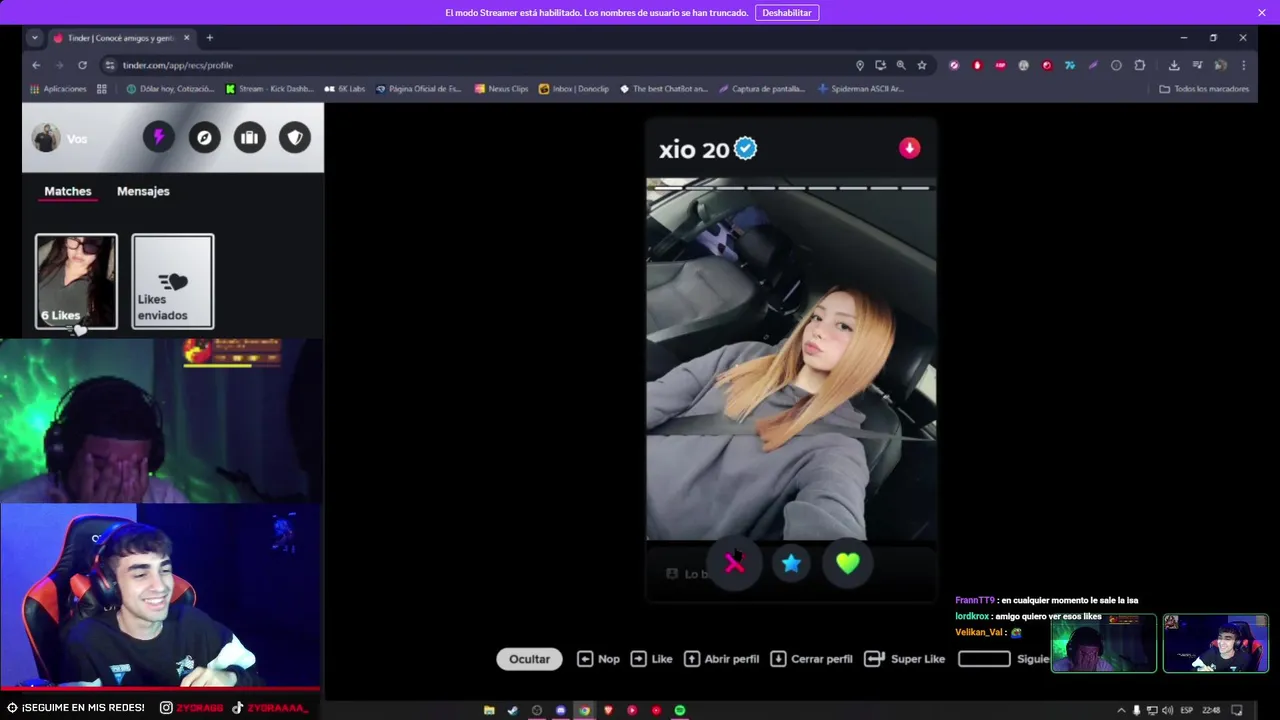Click the address bar URL tinder.com/app/recs/profile
The height and width of the screenshot is (720, 1280).
178,65
